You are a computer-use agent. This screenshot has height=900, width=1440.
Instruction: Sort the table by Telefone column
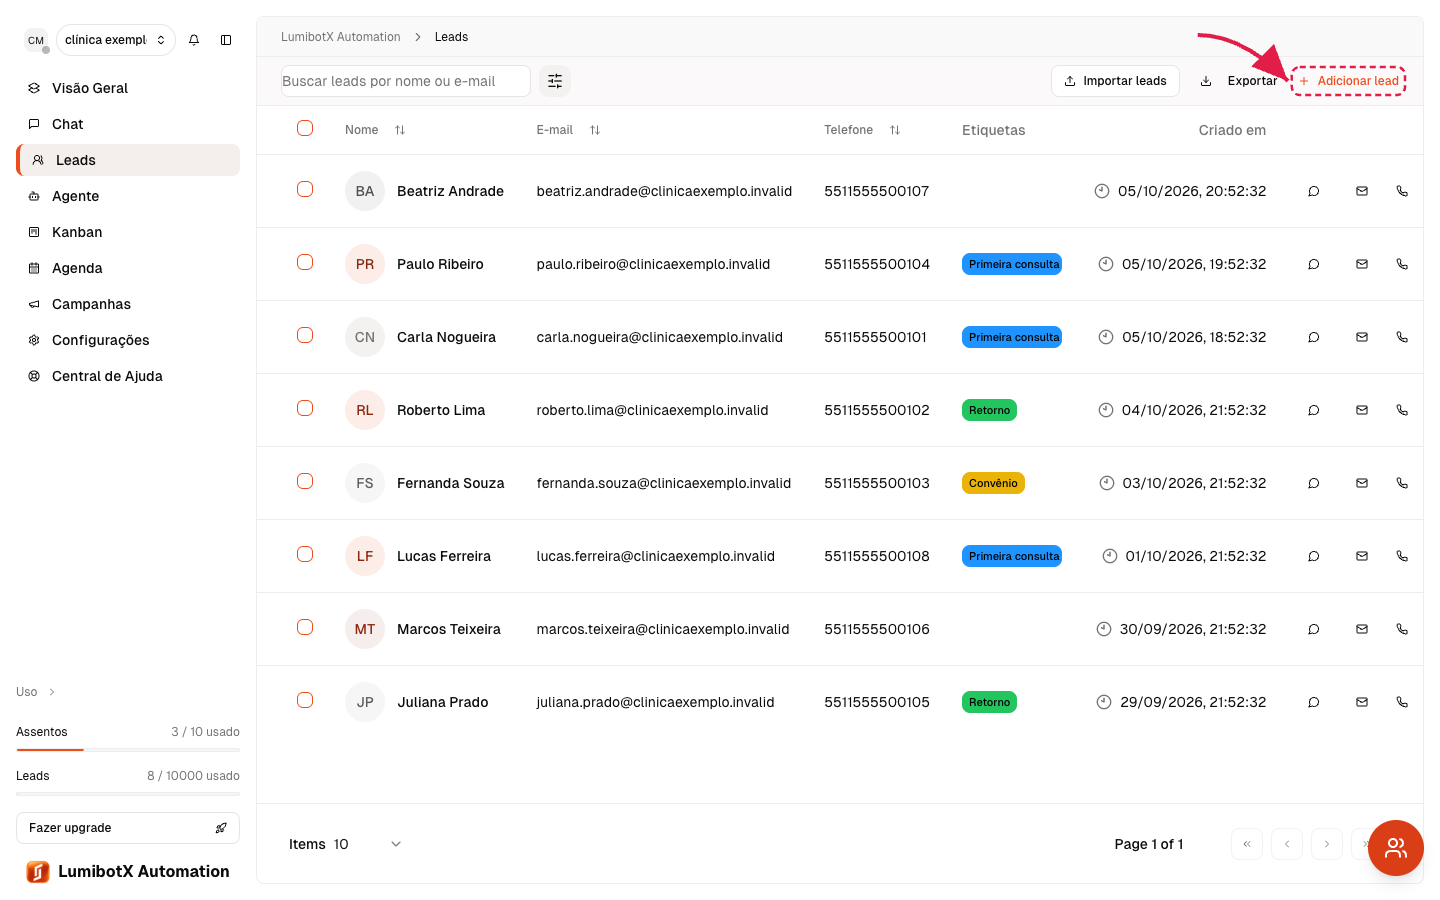click(862, 130)
